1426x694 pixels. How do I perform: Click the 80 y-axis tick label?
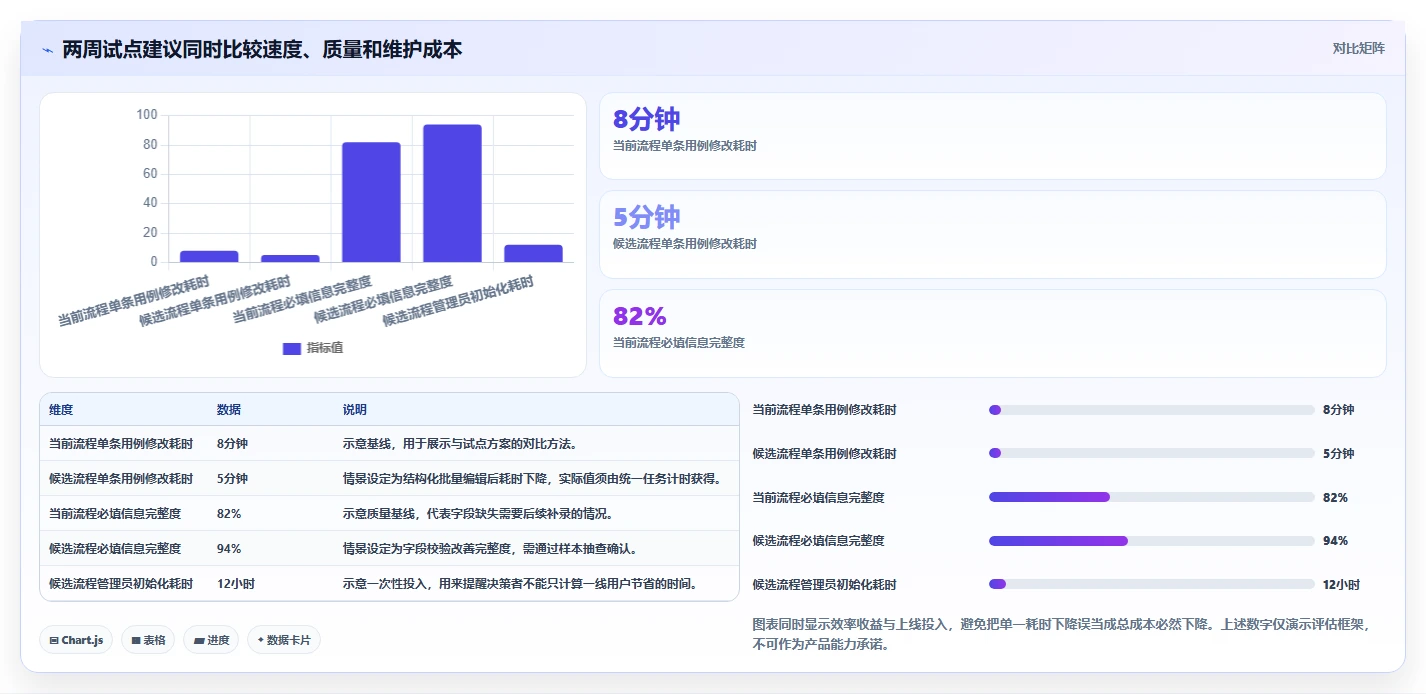coord(150,144)
